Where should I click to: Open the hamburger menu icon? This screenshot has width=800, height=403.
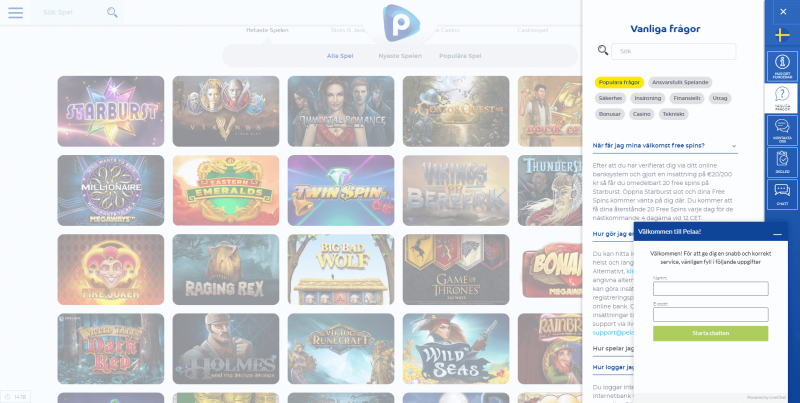pos(15,13)
